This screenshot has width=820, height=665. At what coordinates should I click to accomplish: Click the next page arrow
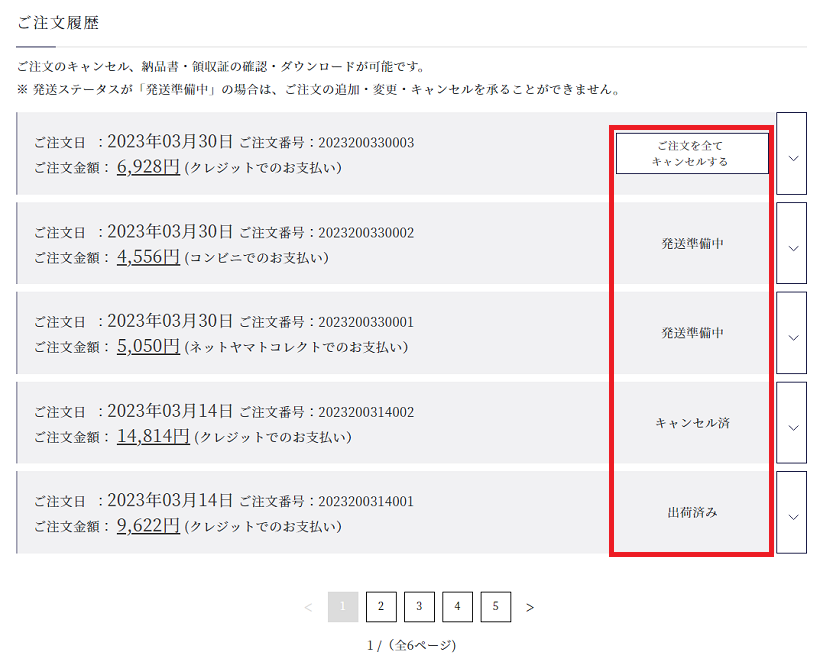(530, 607)
